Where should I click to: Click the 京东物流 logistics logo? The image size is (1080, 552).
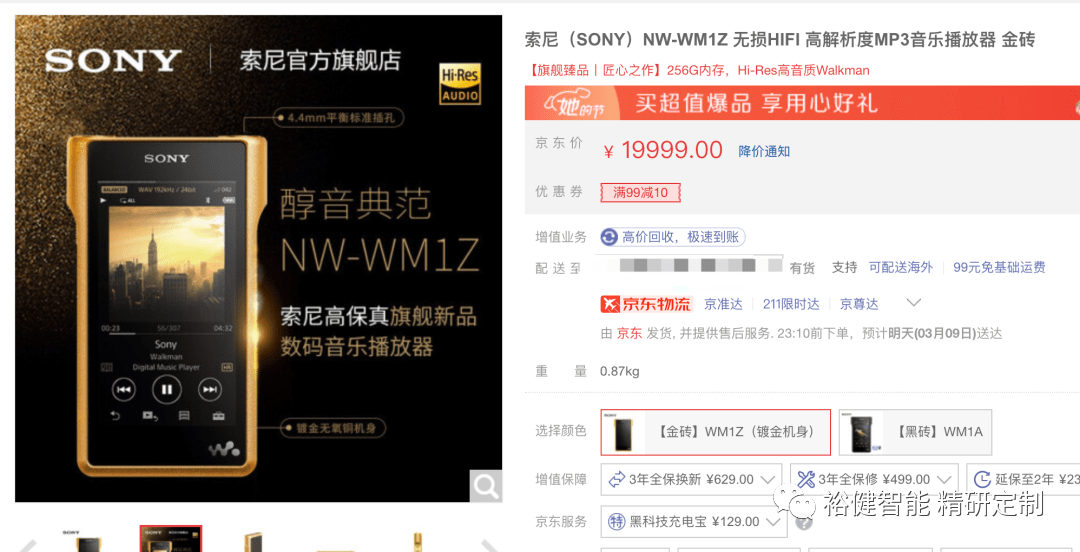pyautogui.click(x=646, y=304)
